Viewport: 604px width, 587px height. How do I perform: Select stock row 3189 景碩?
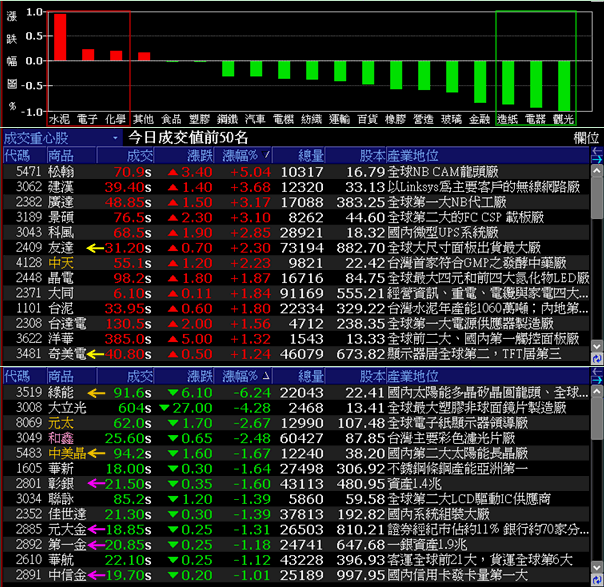click(x=296, y=217)
